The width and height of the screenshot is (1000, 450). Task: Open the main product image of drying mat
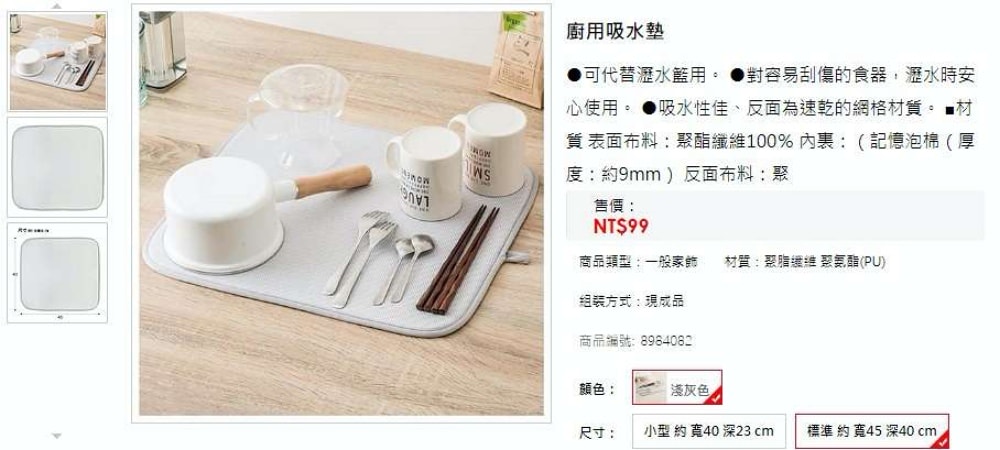point(341,214)
